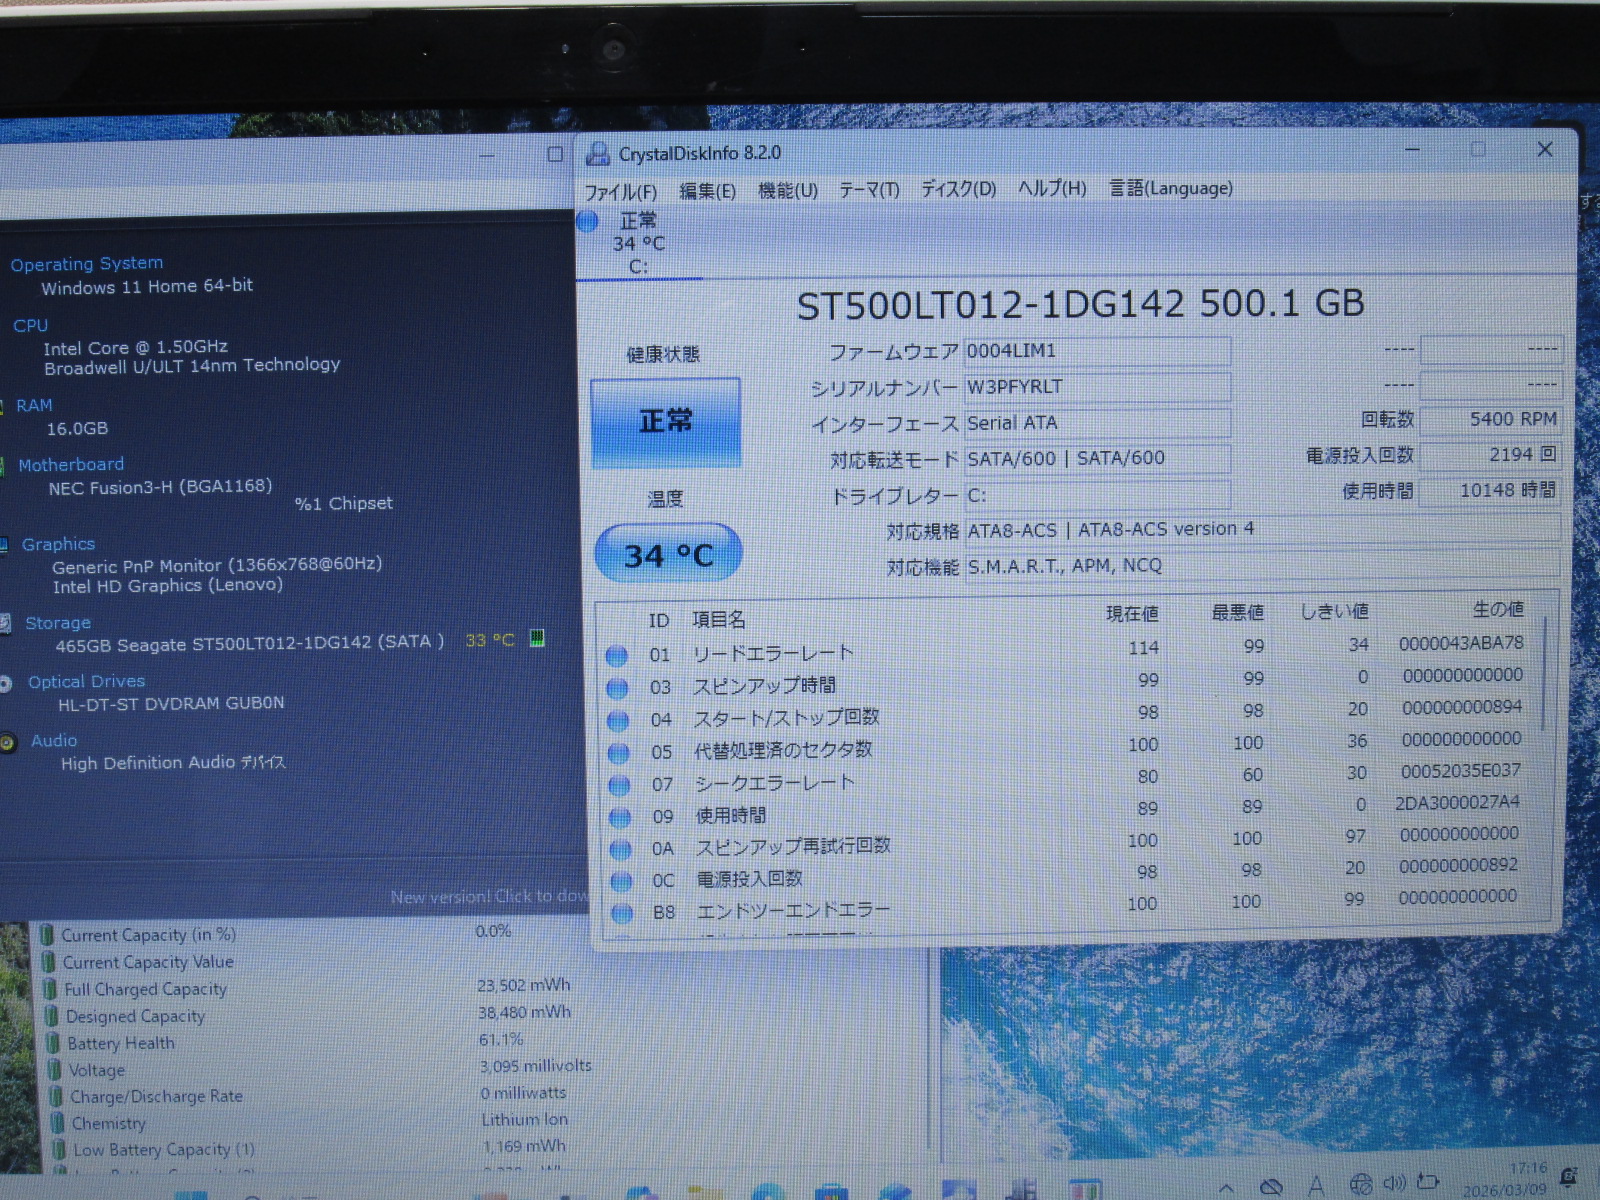
Task: Click the CrystalDiskInfo app icon in title bar
Action: [x=598, y=154]
